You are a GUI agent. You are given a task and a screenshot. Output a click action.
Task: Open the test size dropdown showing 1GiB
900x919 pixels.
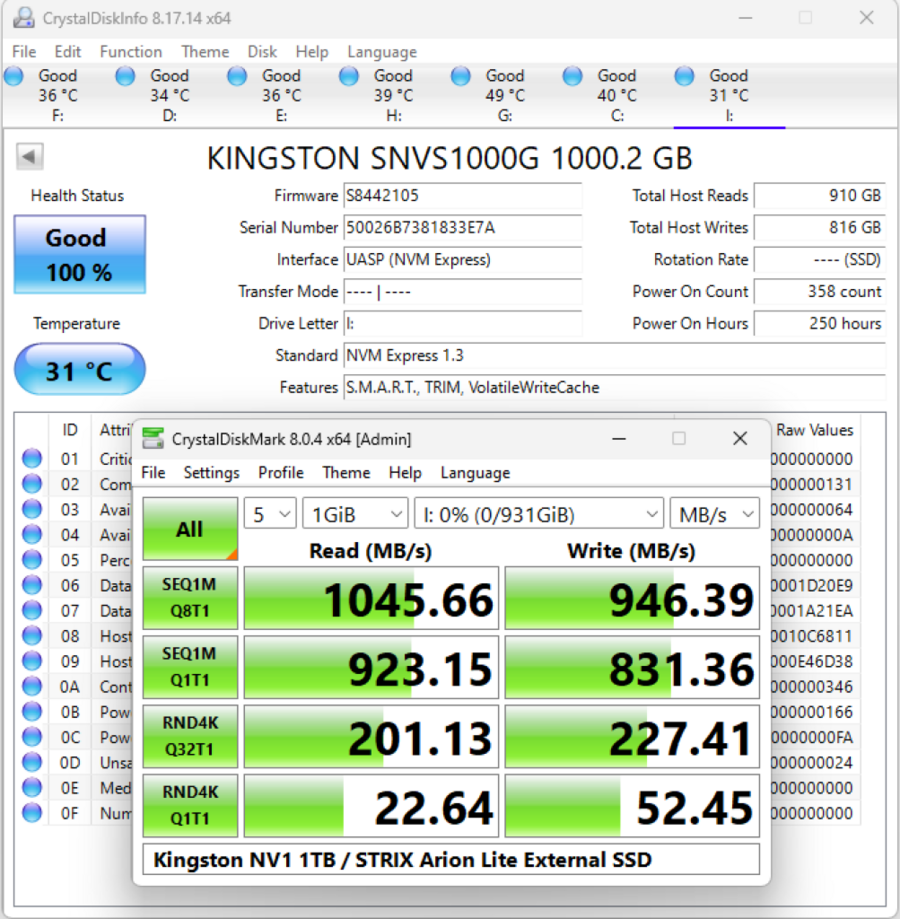tap(355, 515)
